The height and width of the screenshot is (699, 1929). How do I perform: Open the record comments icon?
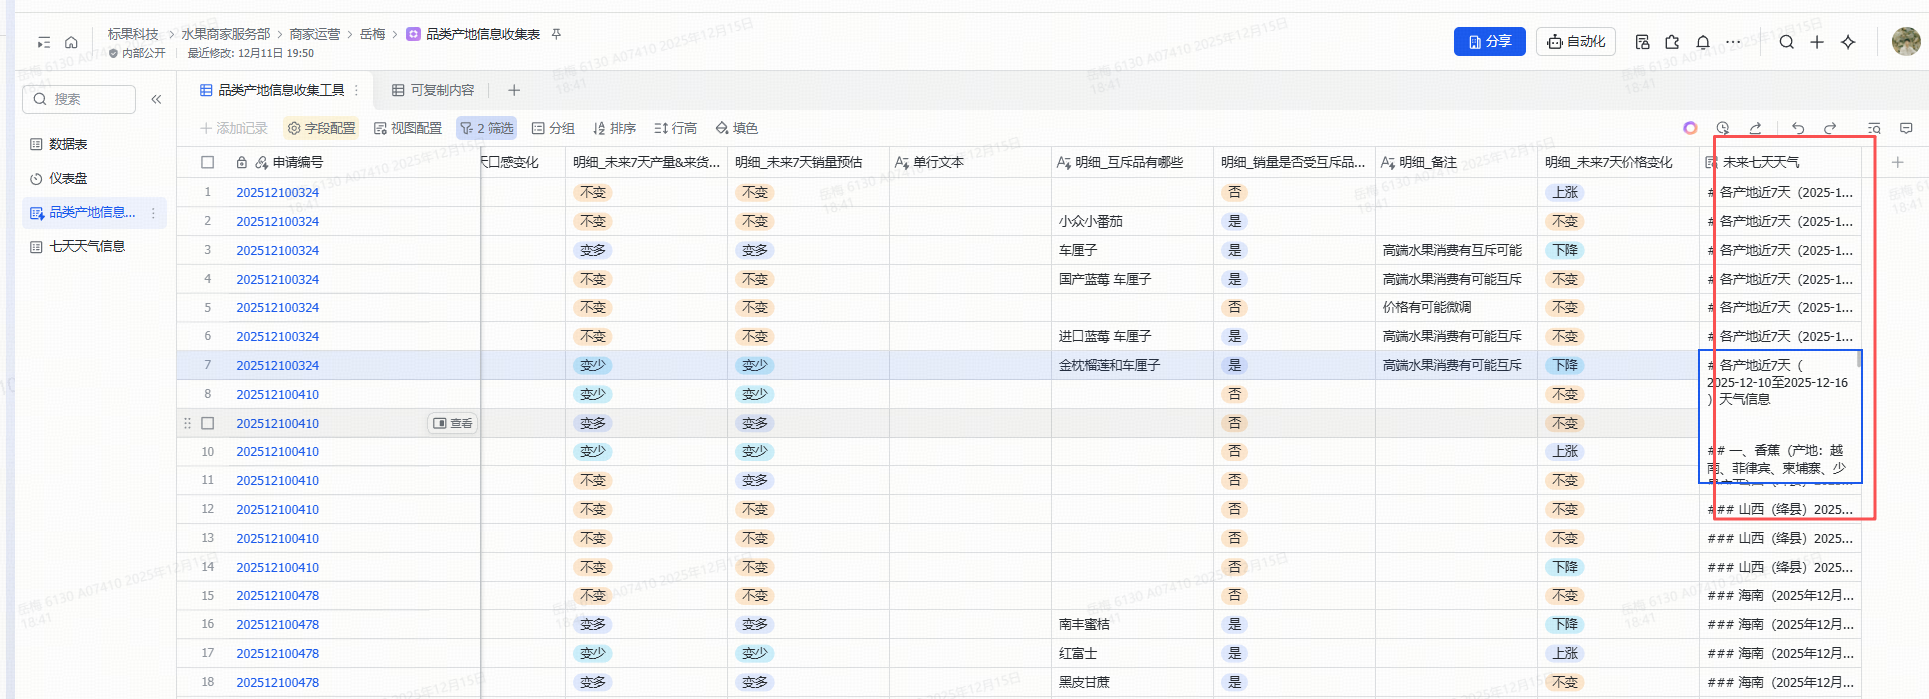tap(1906, 128)
